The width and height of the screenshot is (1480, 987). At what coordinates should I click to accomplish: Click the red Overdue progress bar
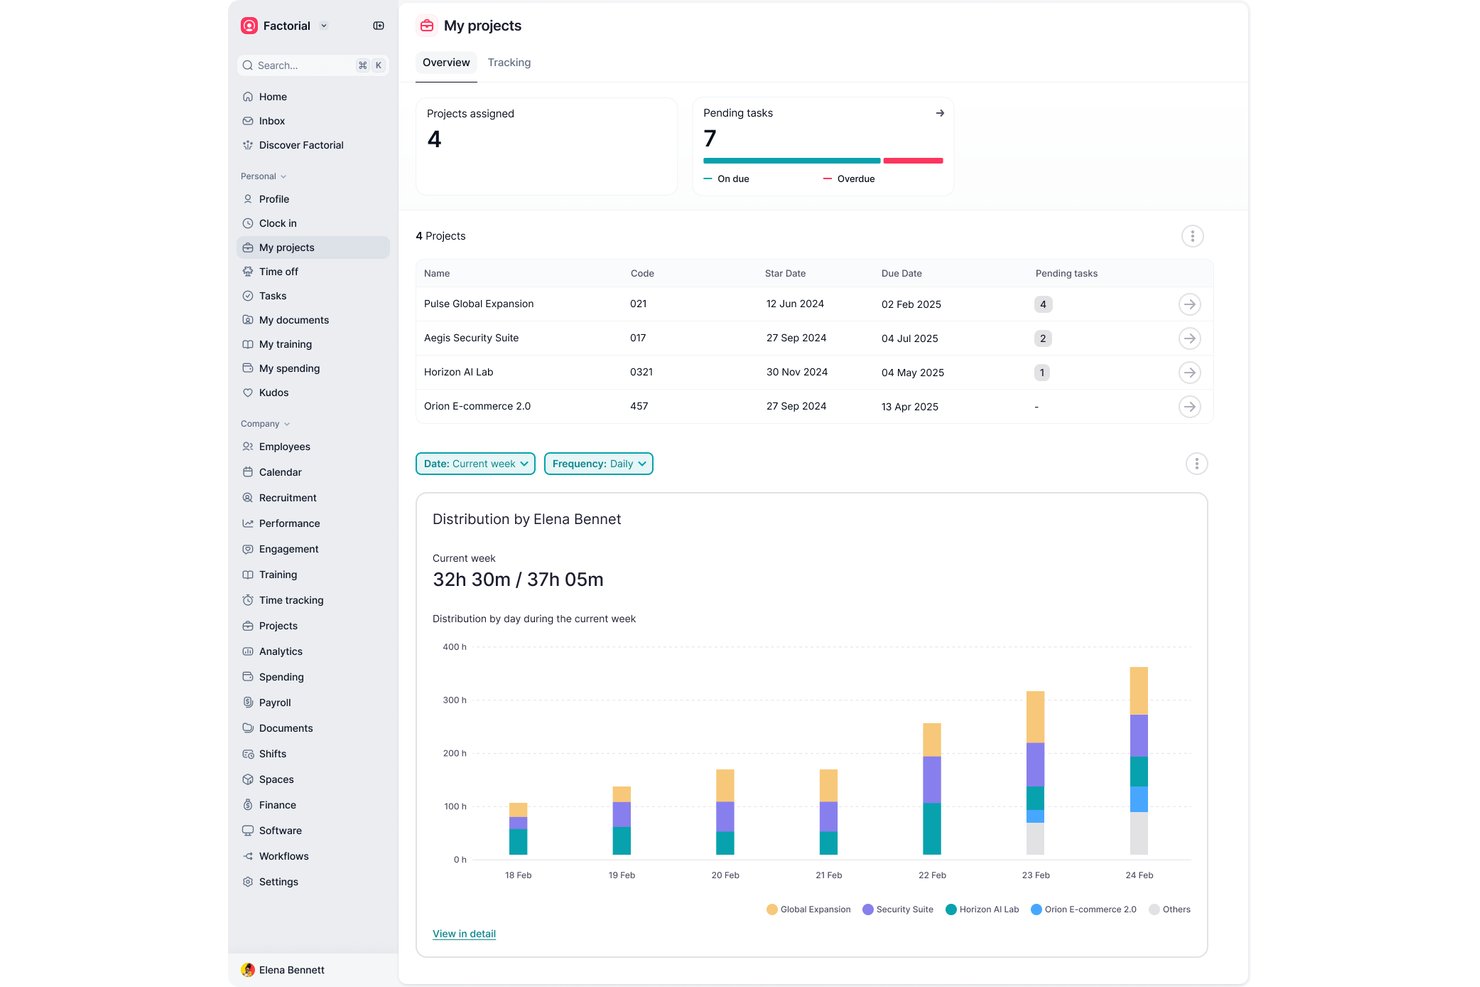tap(913, 161)
